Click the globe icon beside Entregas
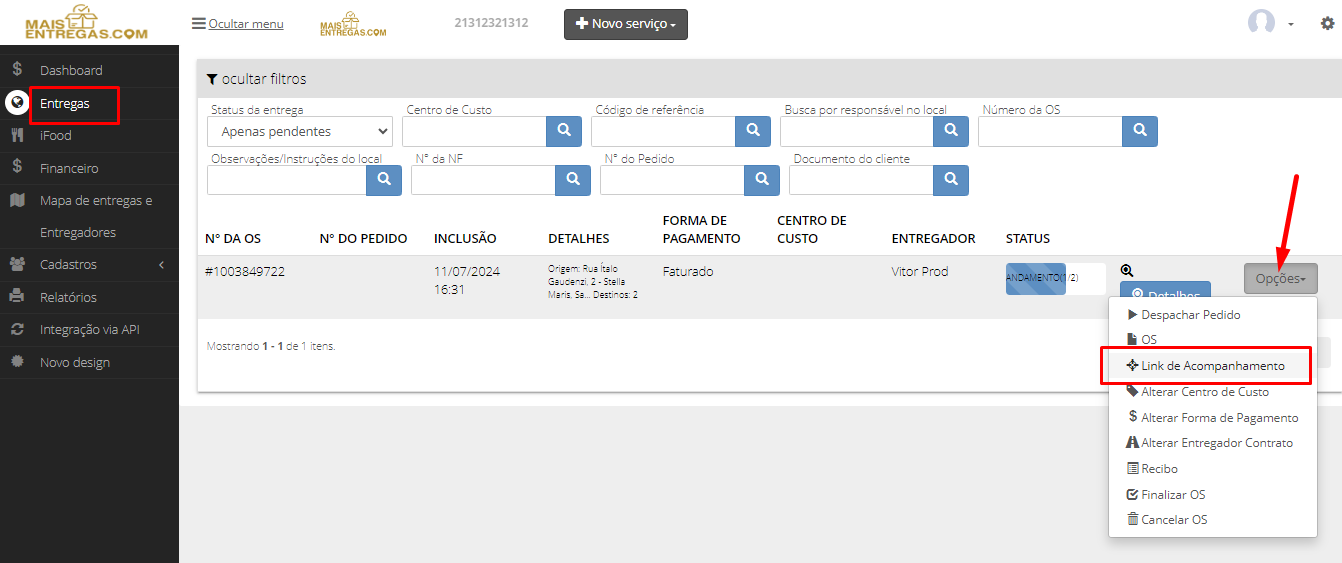This screenshot has height=563, width=1342. click(17, 103)
